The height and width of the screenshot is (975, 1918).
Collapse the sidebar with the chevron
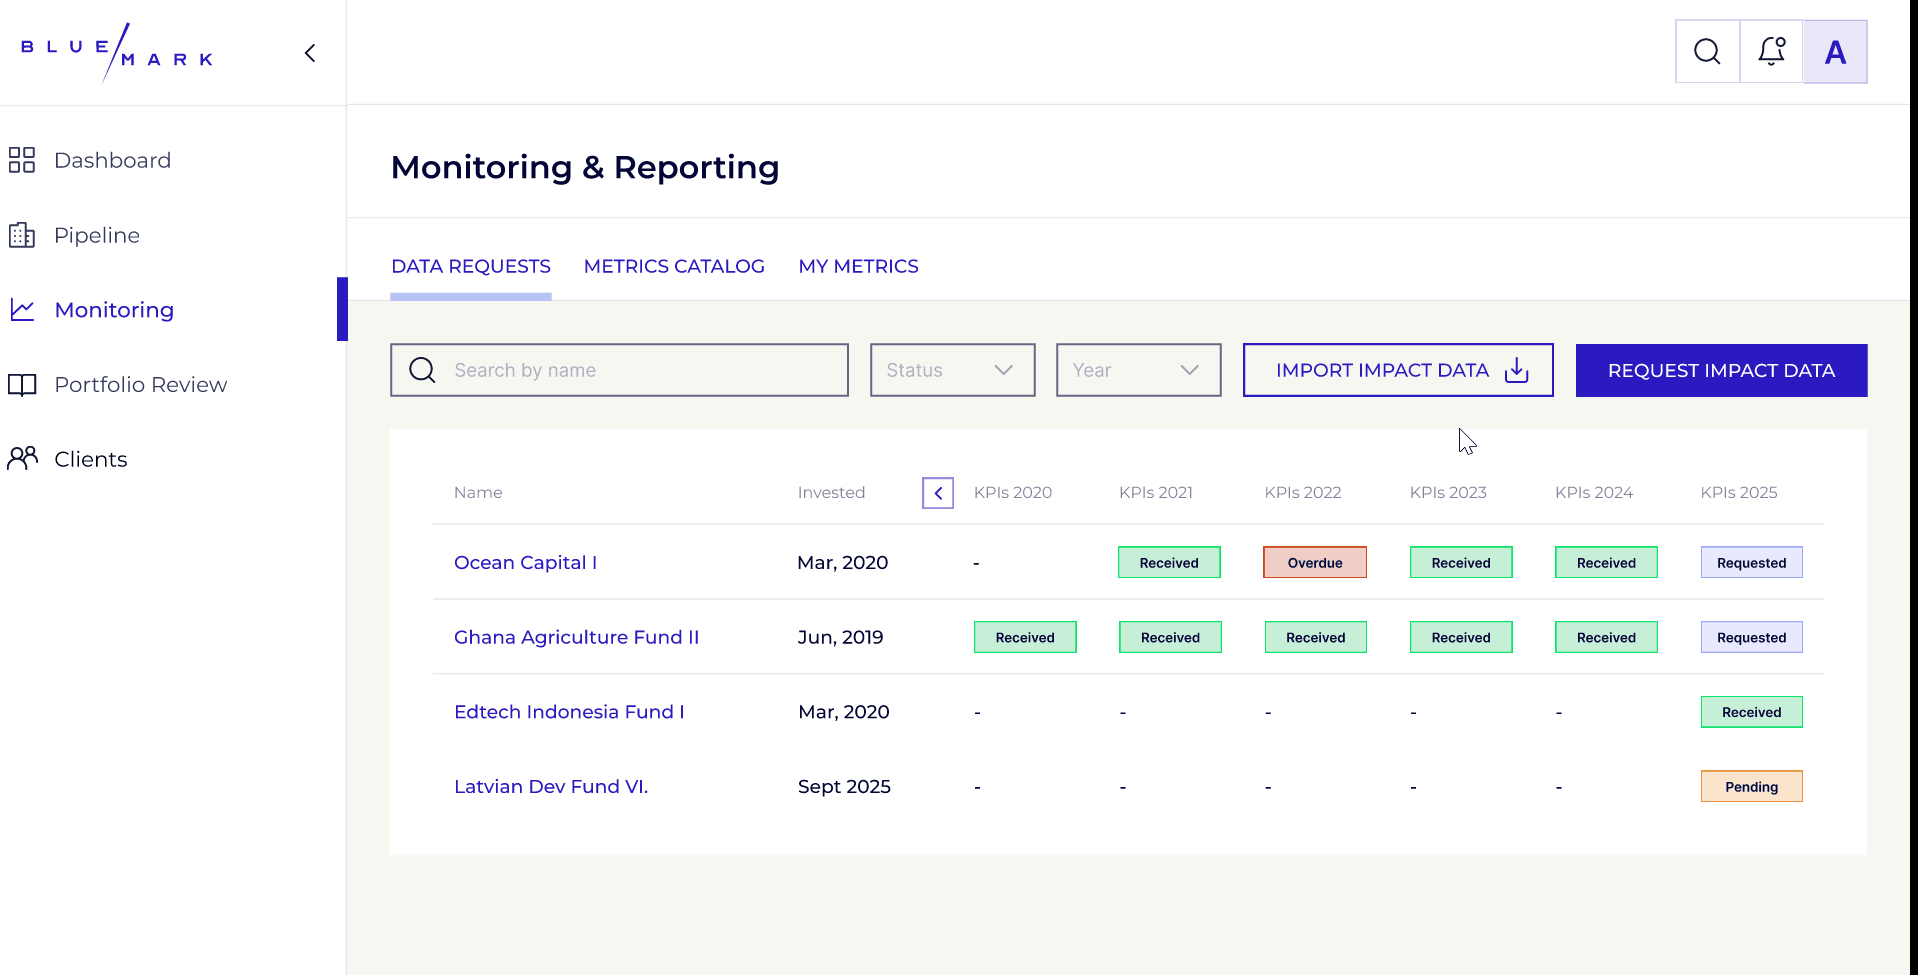click(310, 53)
